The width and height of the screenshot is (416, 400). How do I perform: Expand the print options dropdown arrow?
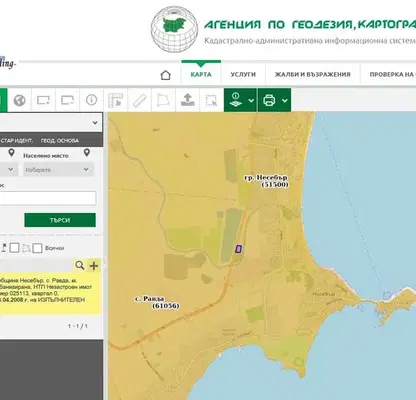[285, 100]
